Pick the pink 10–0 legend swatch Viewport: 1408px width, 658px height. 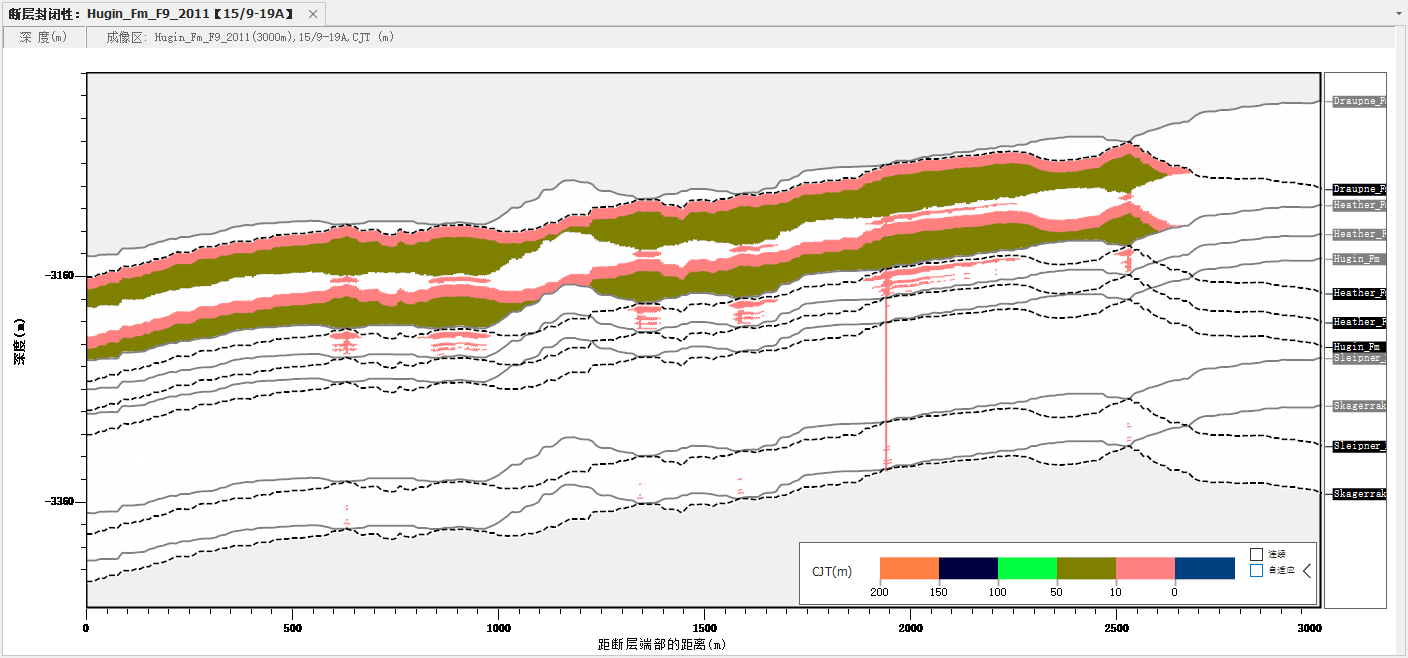pyautogui.click(x=1145, y=568)
